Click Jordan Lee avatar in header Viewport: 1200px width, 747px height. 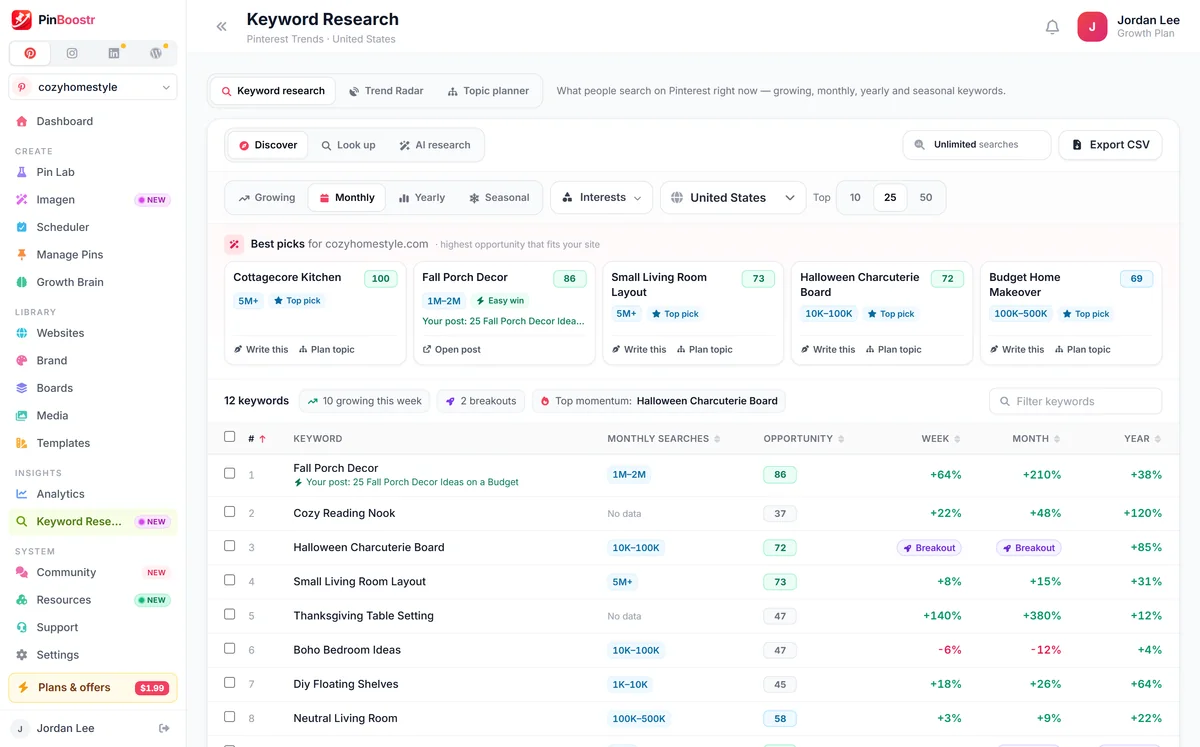click(1092, 27)
